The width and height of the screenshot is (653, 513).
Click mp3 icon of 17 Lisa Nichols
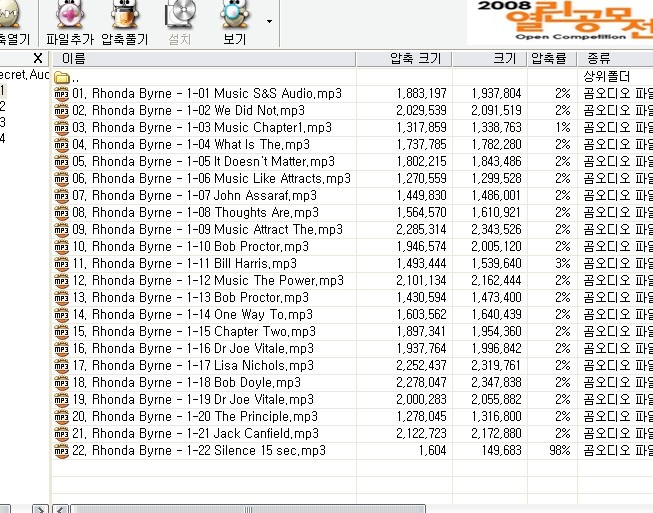point(62,366)
